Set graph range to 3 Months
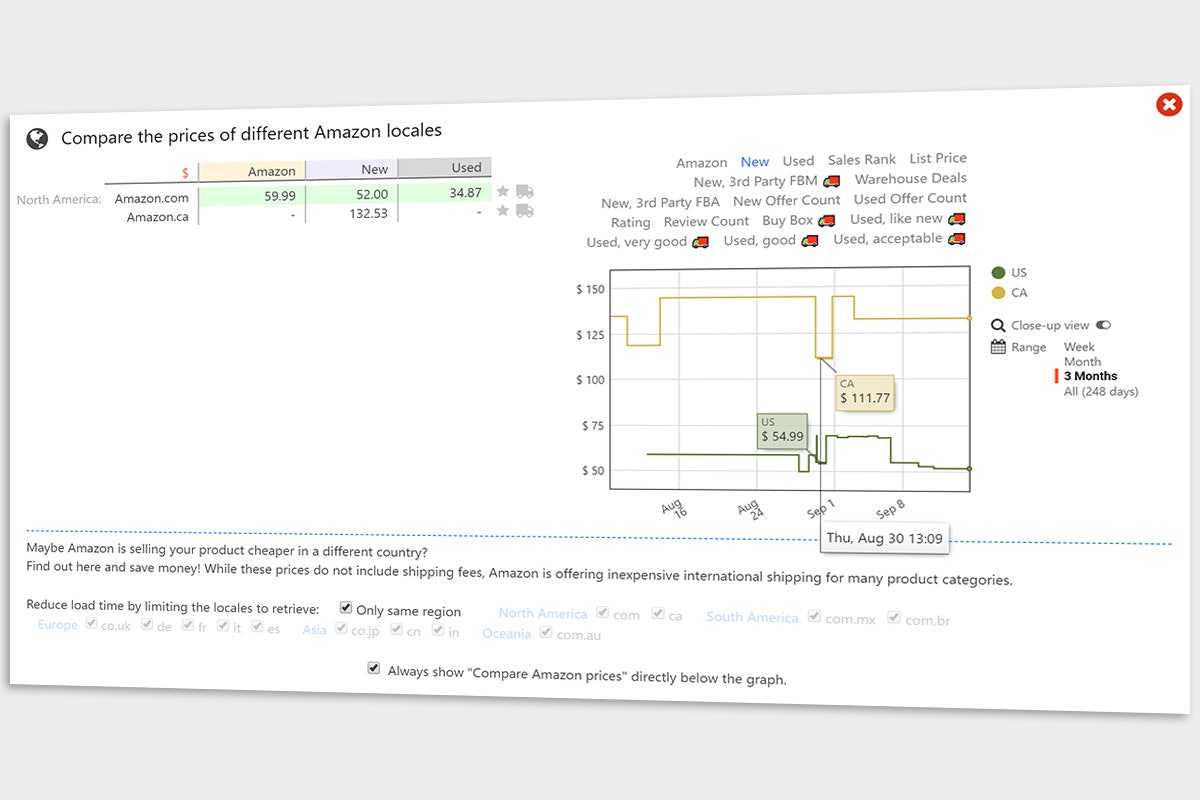The image size is (1200, 800). (1090, 377)
